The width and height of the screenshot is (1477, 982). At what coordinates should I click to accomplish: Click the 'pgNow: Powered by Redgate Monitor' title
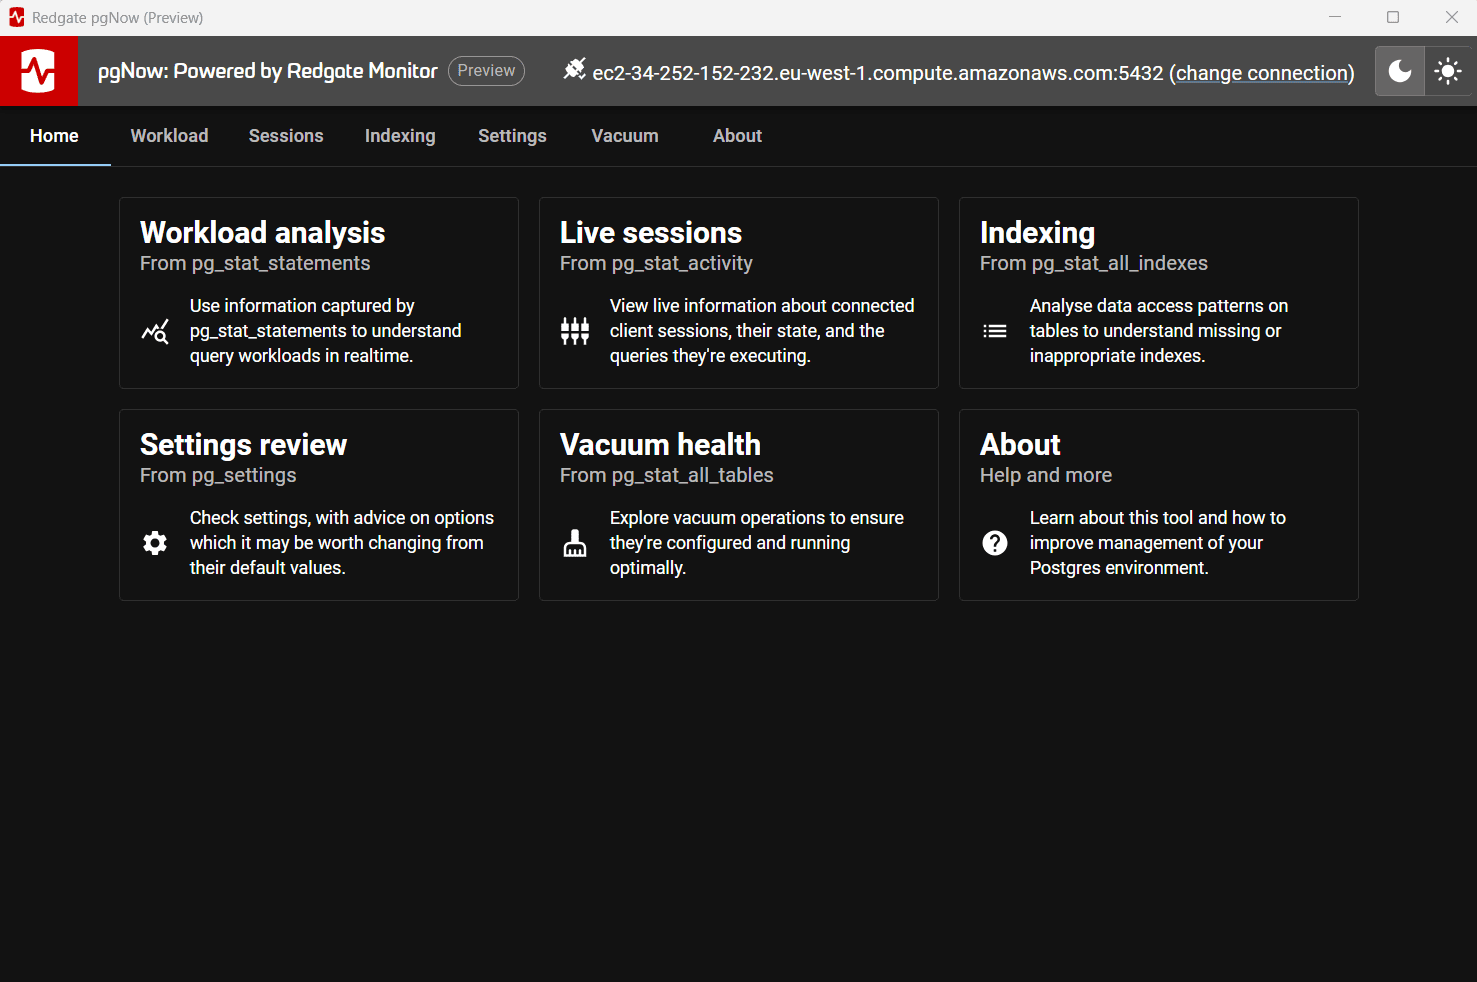(x=267, y=71)
